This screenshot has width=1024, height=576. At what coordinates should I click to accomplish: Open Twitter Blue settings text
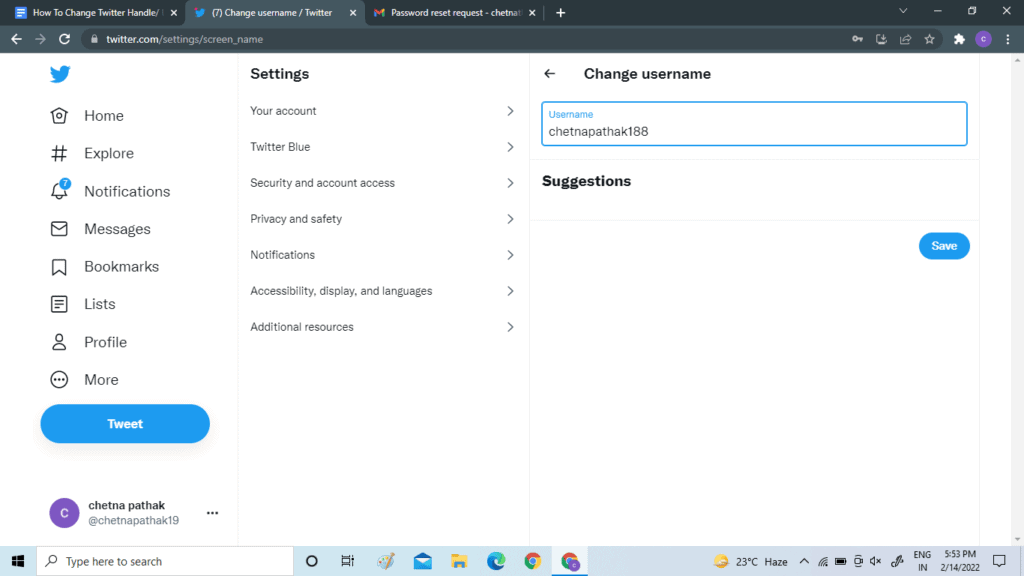(280, 147)
